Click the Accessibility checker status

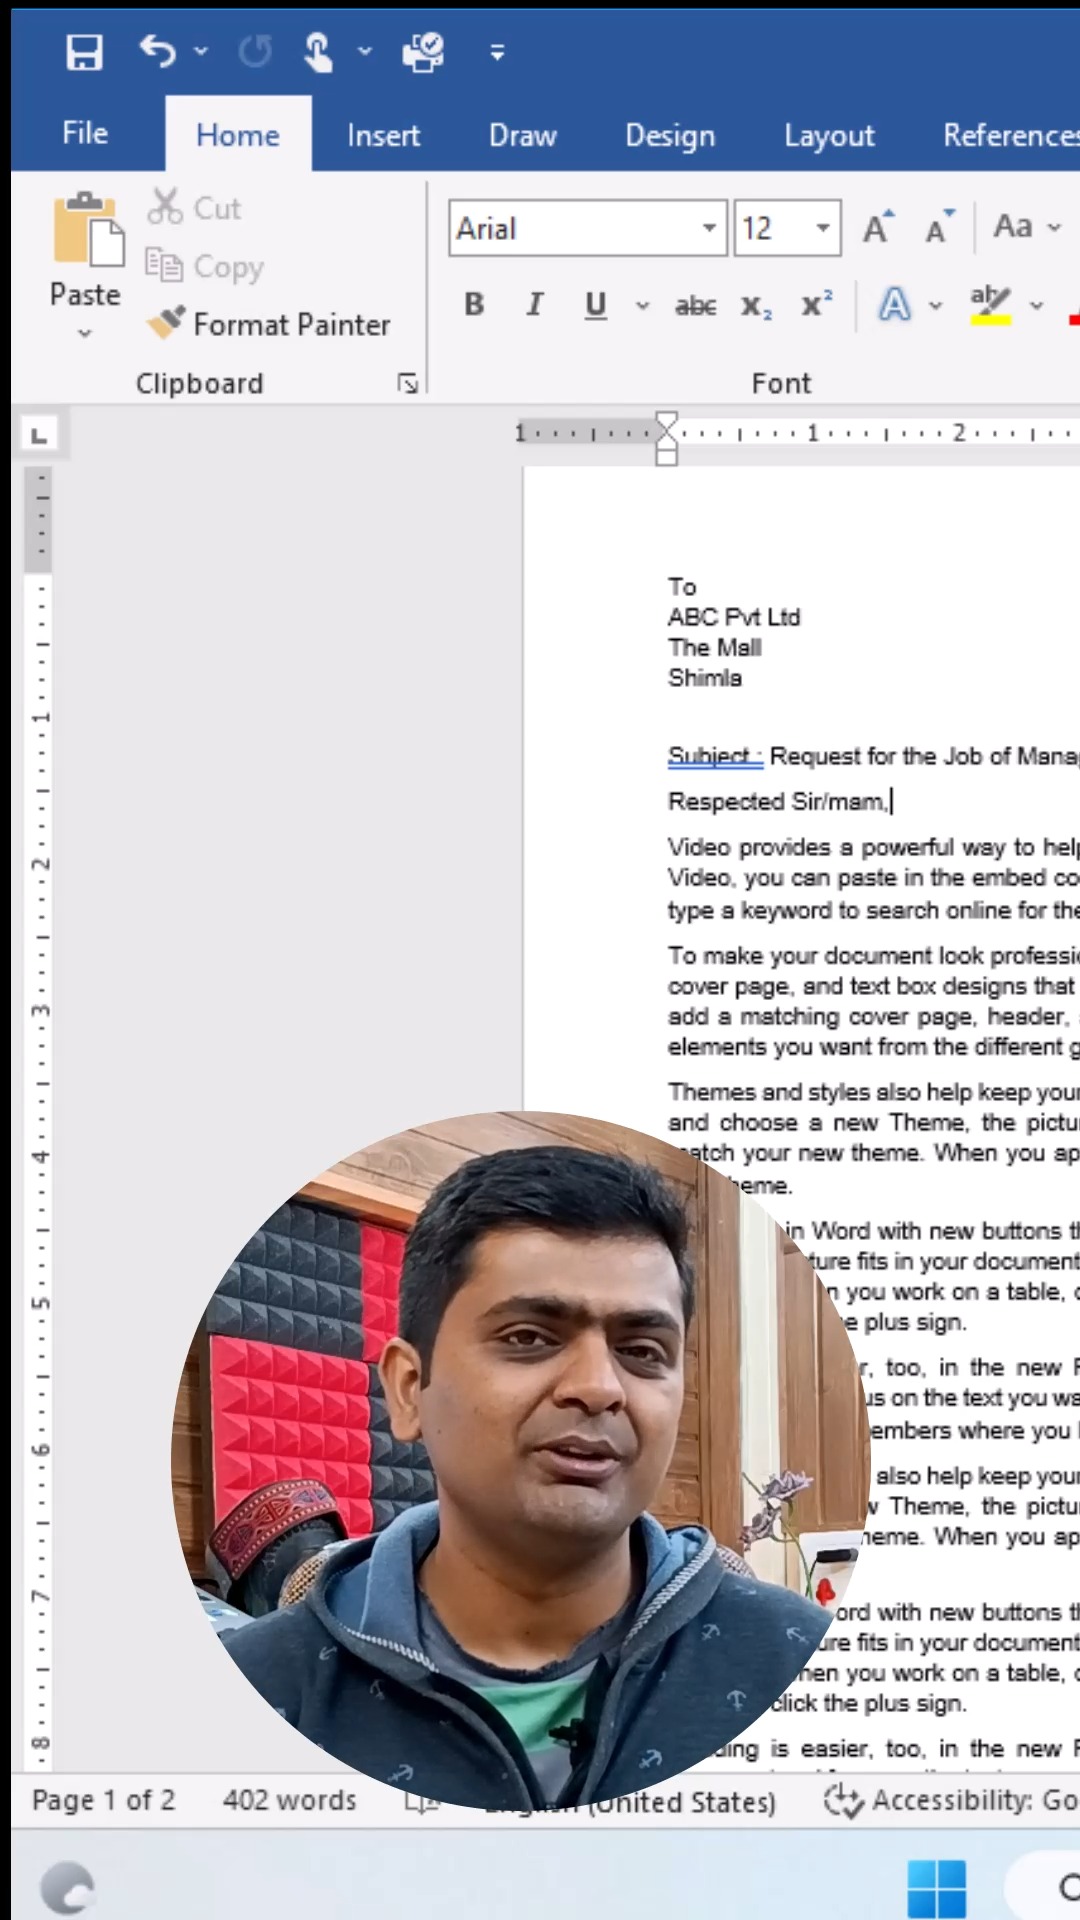[x=950, y=1800]
